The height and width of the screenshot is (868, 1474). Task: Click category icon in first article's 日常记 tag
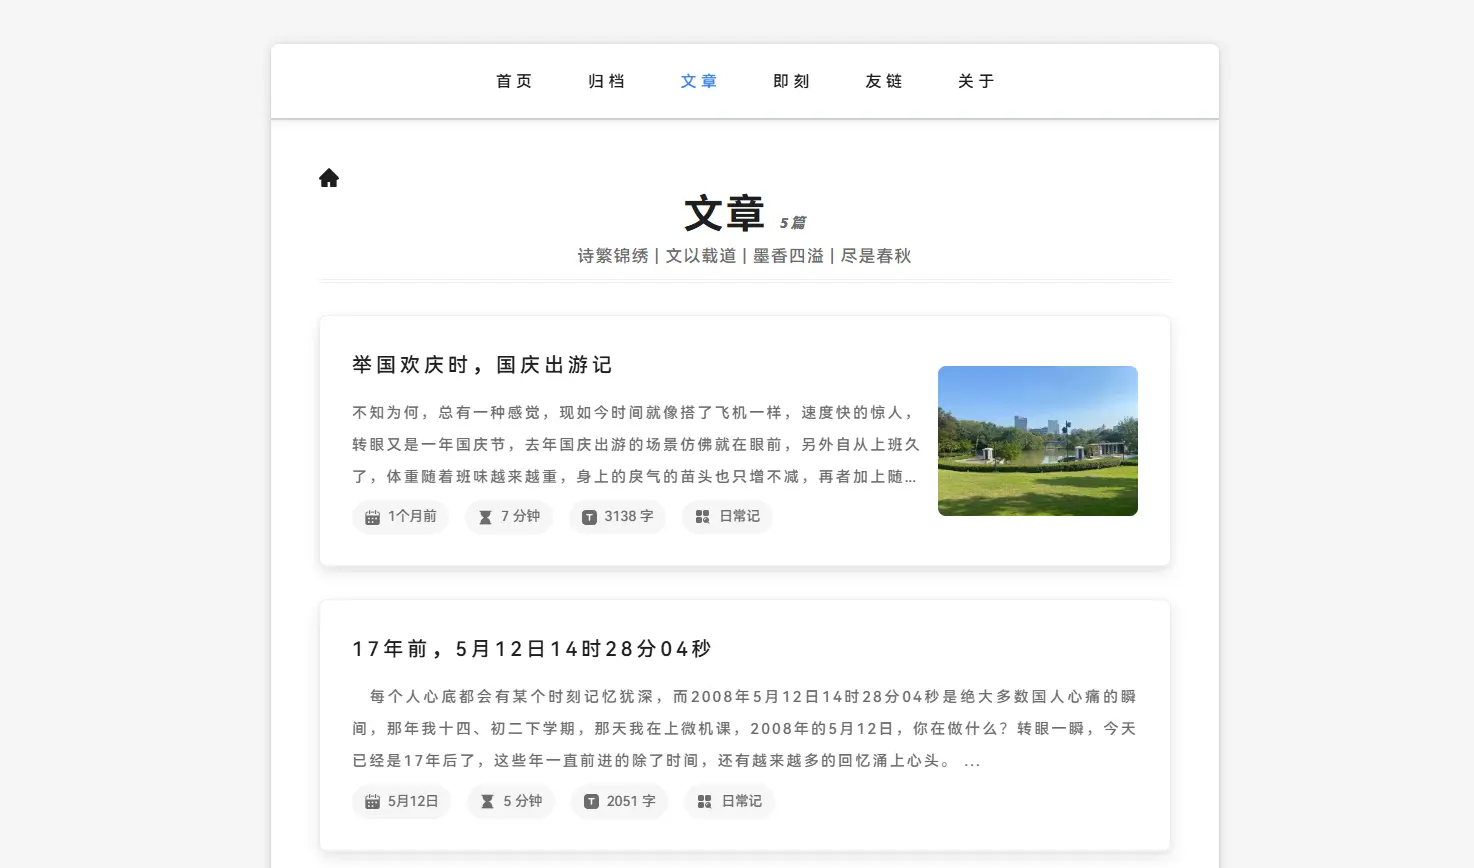click(x=703, y=517)
